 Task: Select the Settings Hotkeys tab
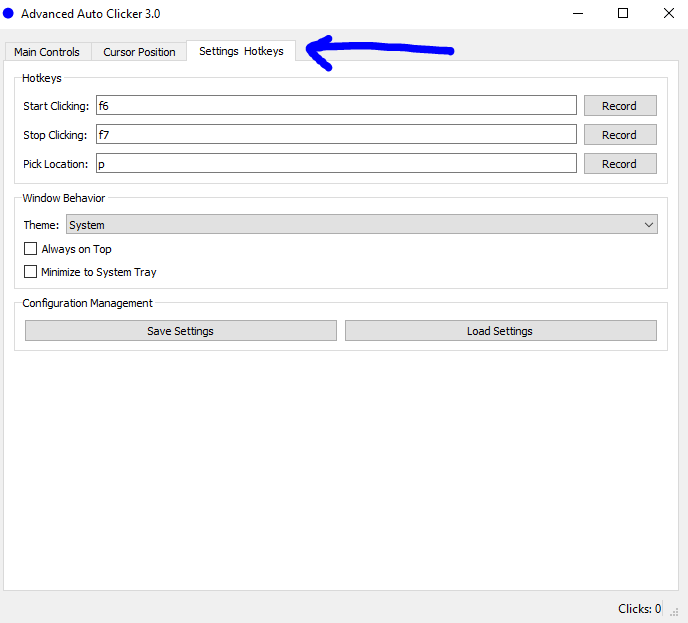[241, 51]
